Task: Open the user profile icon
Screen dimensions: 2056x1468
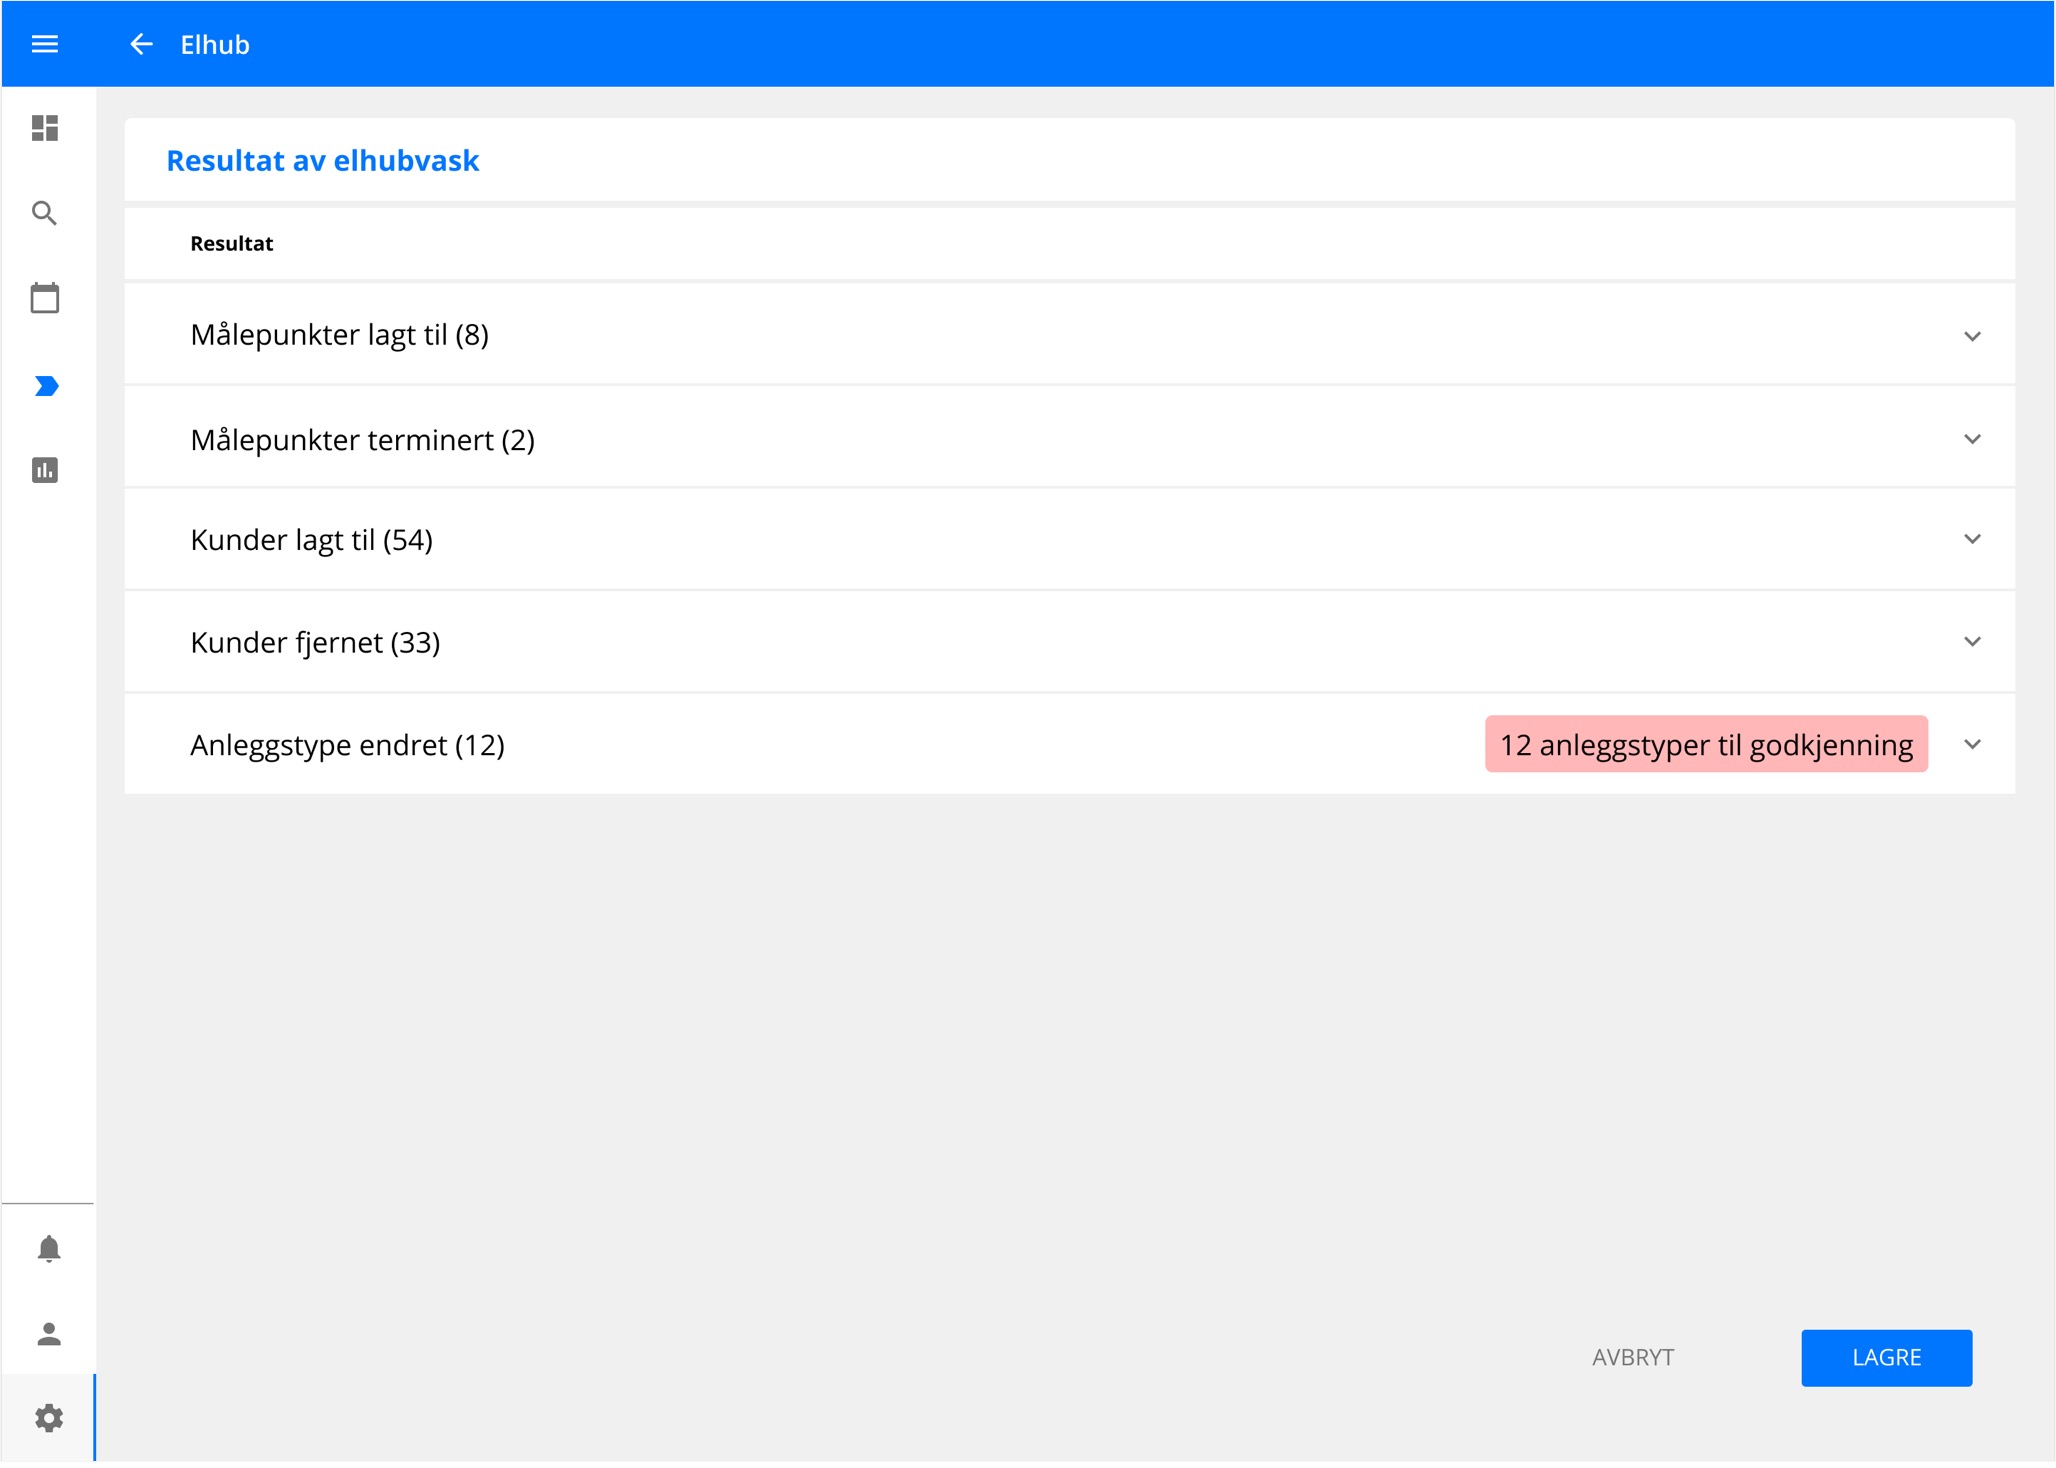Action: [x=48, y=1334]
